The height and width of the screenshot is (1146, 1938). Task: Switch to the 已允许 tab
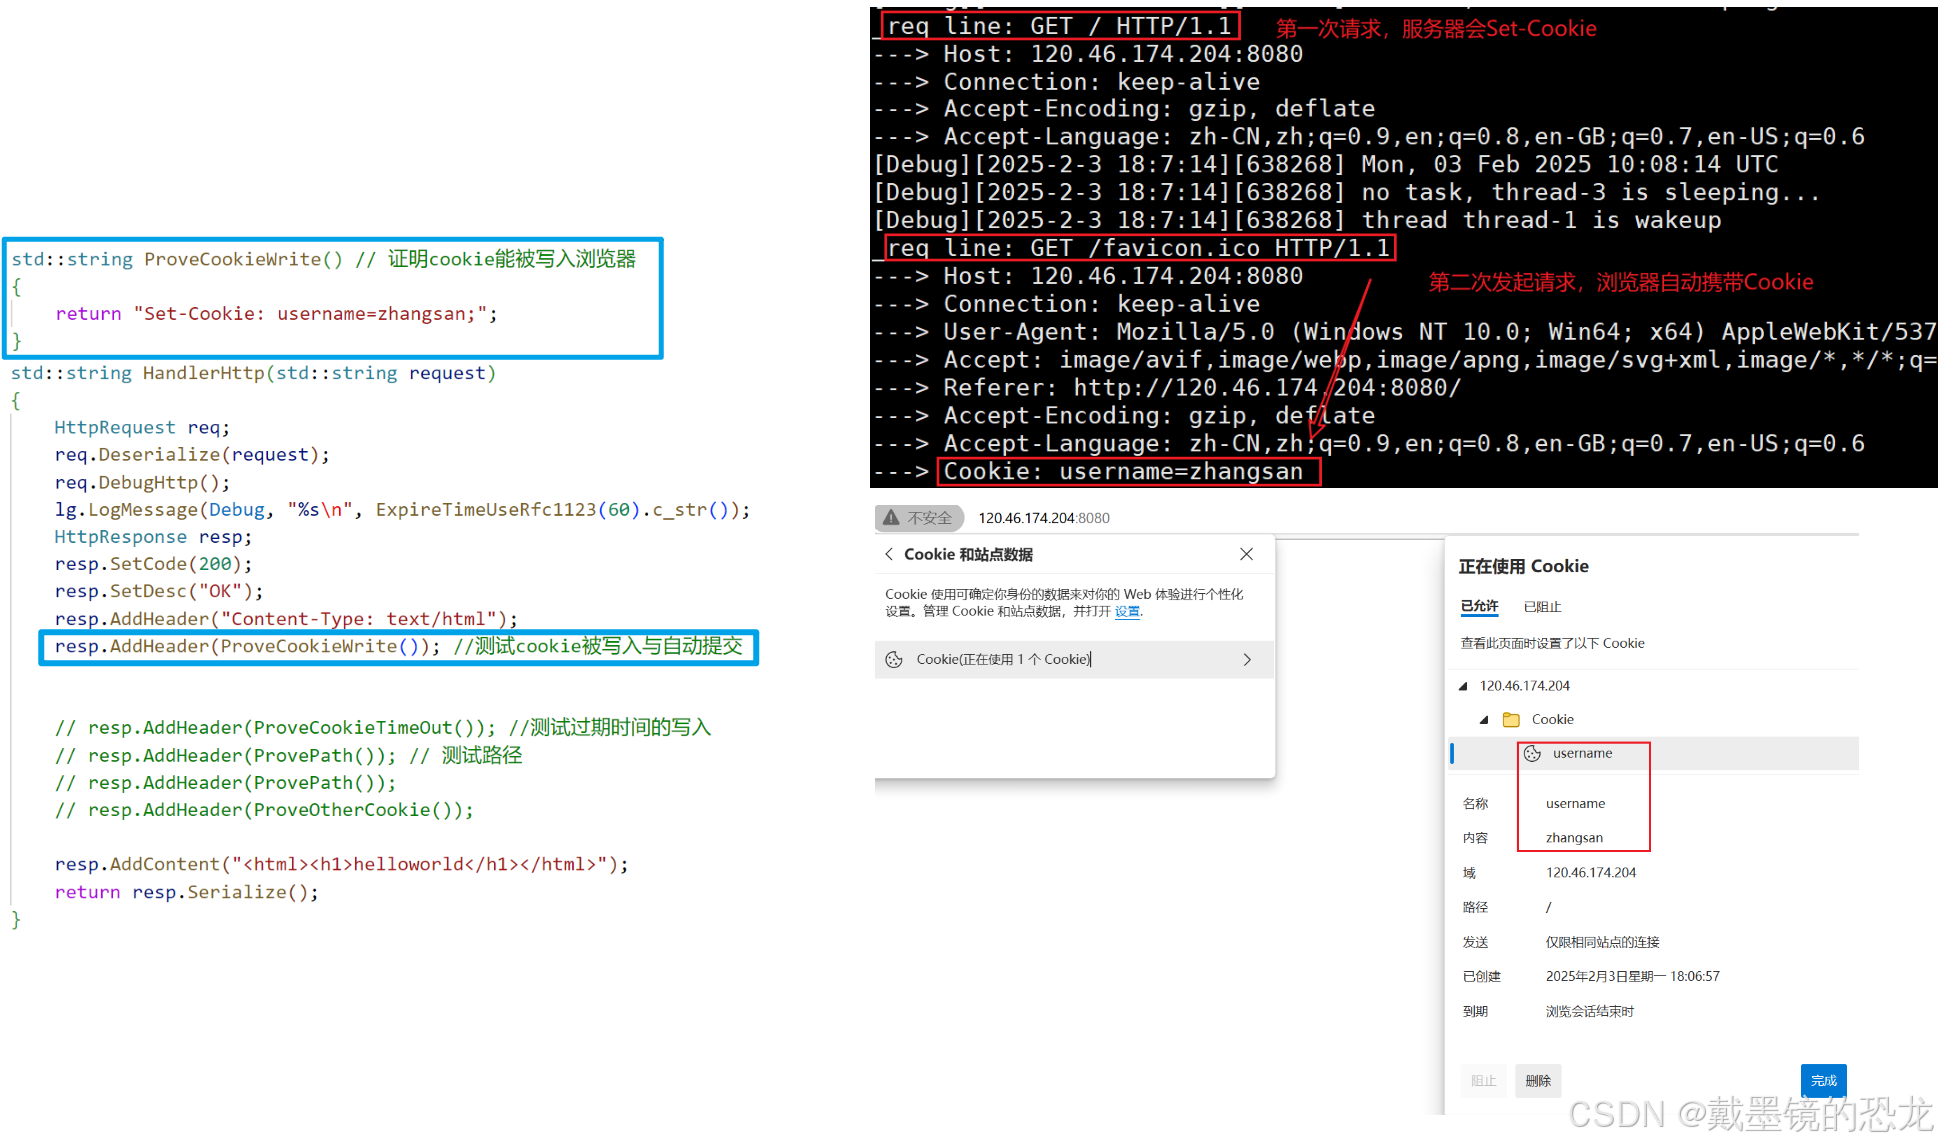tap(1479, 606)
